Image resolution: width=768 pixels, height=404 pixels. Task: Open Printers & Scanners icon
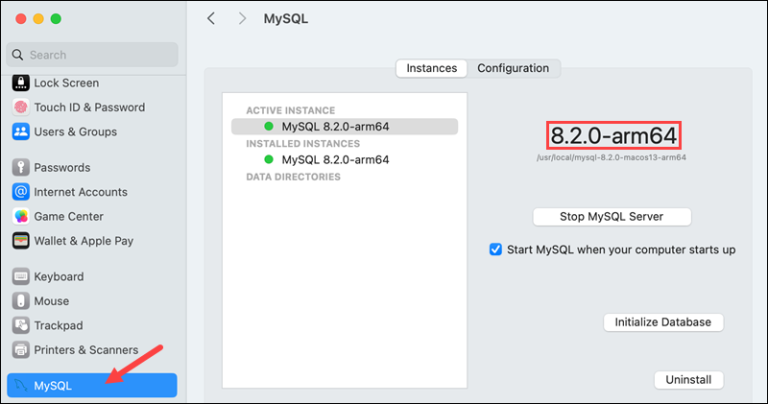tap(21, 350)
